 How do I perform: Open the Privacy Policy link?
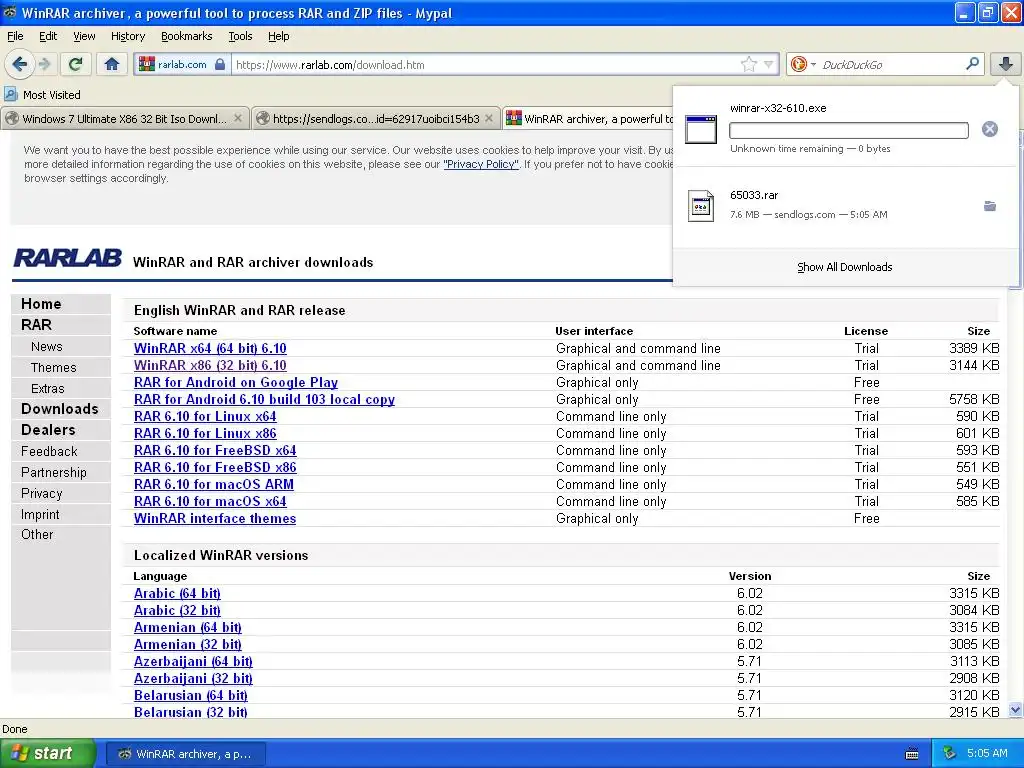[x=481, y=164]
